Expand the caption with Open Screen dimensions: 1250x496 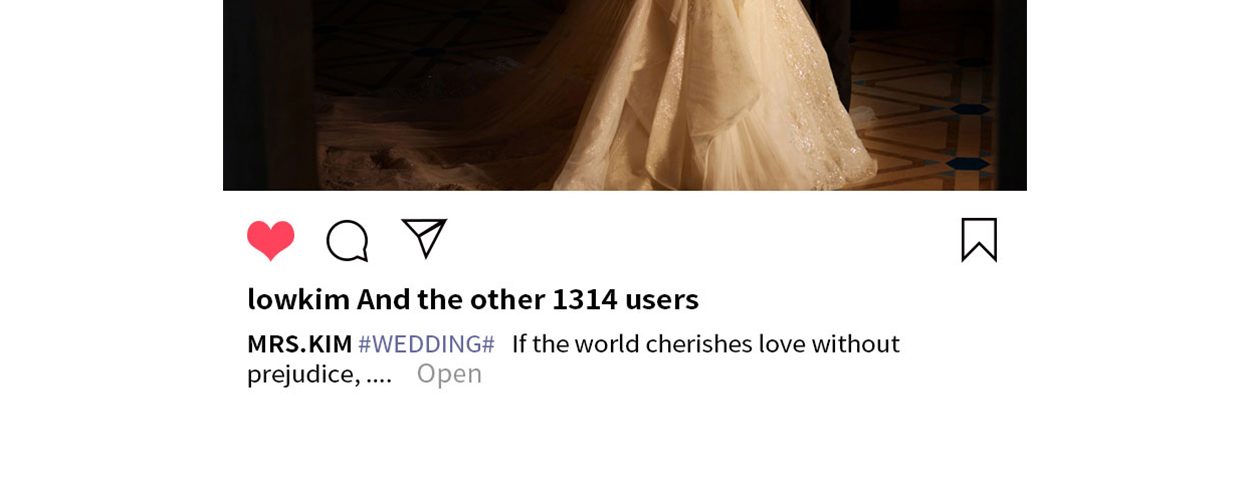point(449,374)
